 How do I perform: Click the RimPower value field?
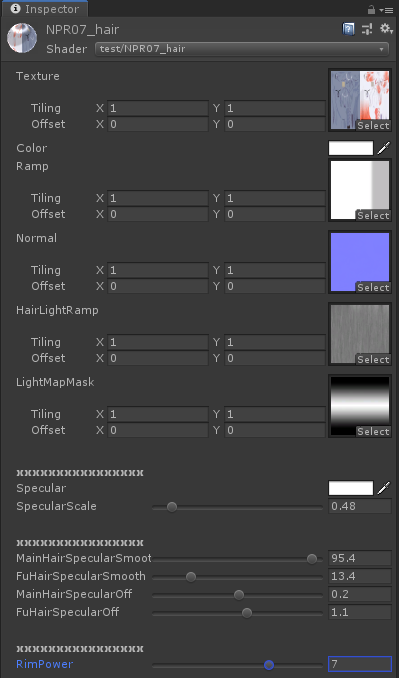(x=360, y=664)
